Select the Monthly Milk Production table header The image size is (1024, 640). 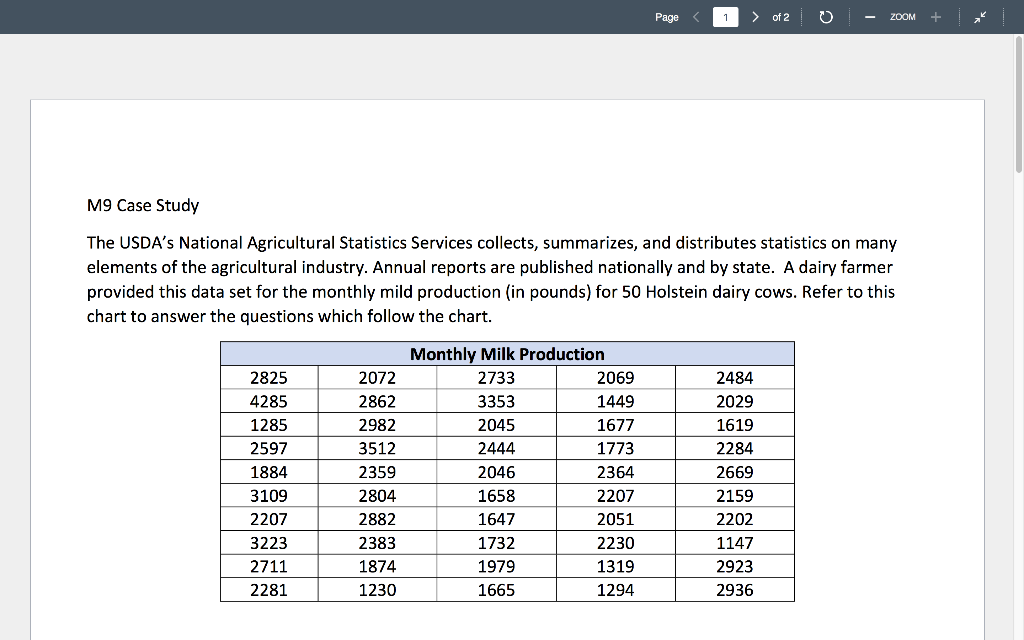[x=507, y=354]
